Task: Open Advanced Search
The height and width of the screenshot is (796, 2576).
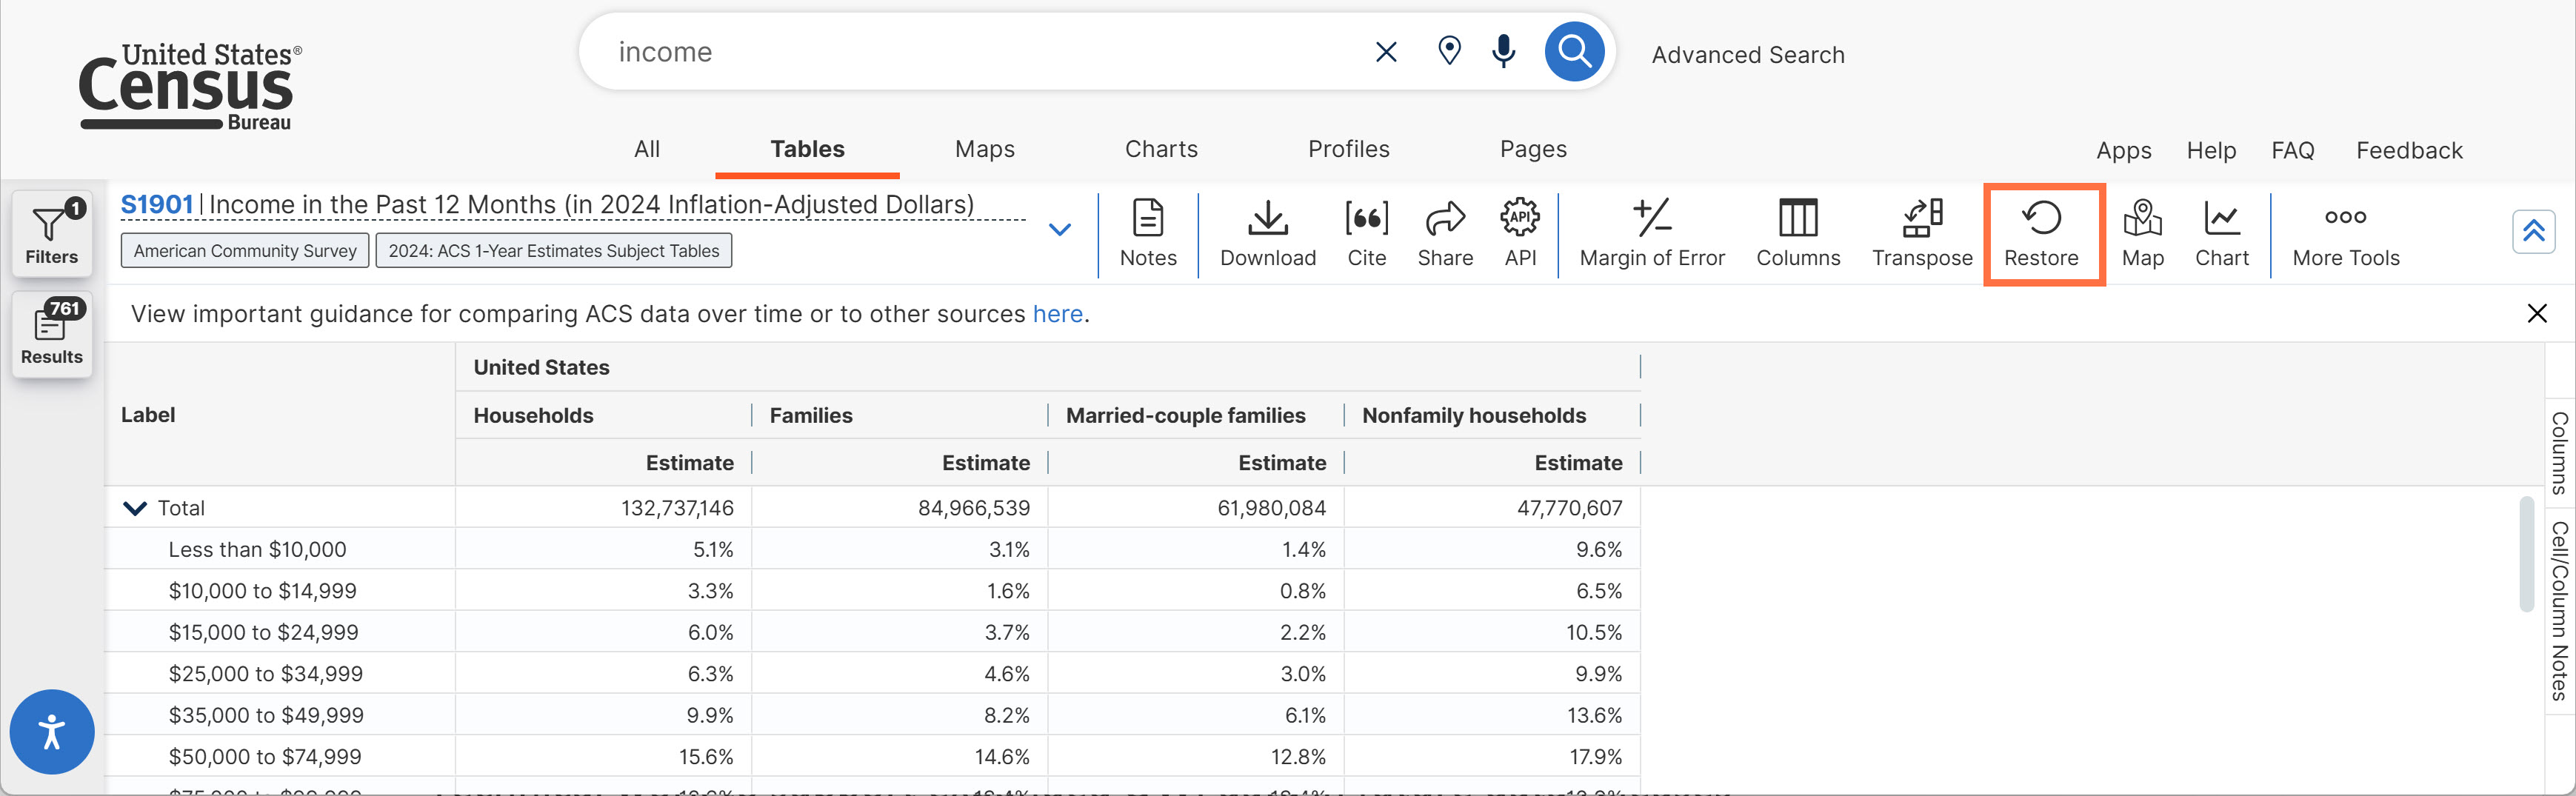Action: click(x=1747, y=55)
